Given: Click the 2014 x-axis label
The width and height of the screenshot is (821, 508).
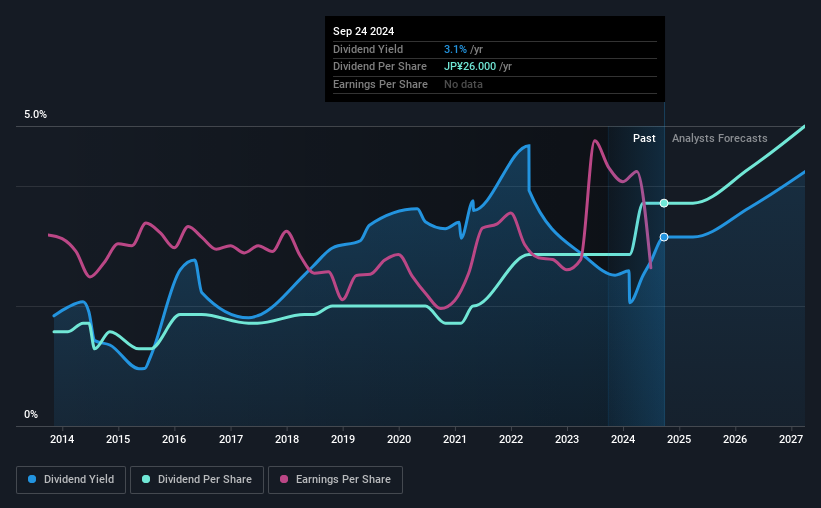Looking at the screenshot, I should 62,439.
